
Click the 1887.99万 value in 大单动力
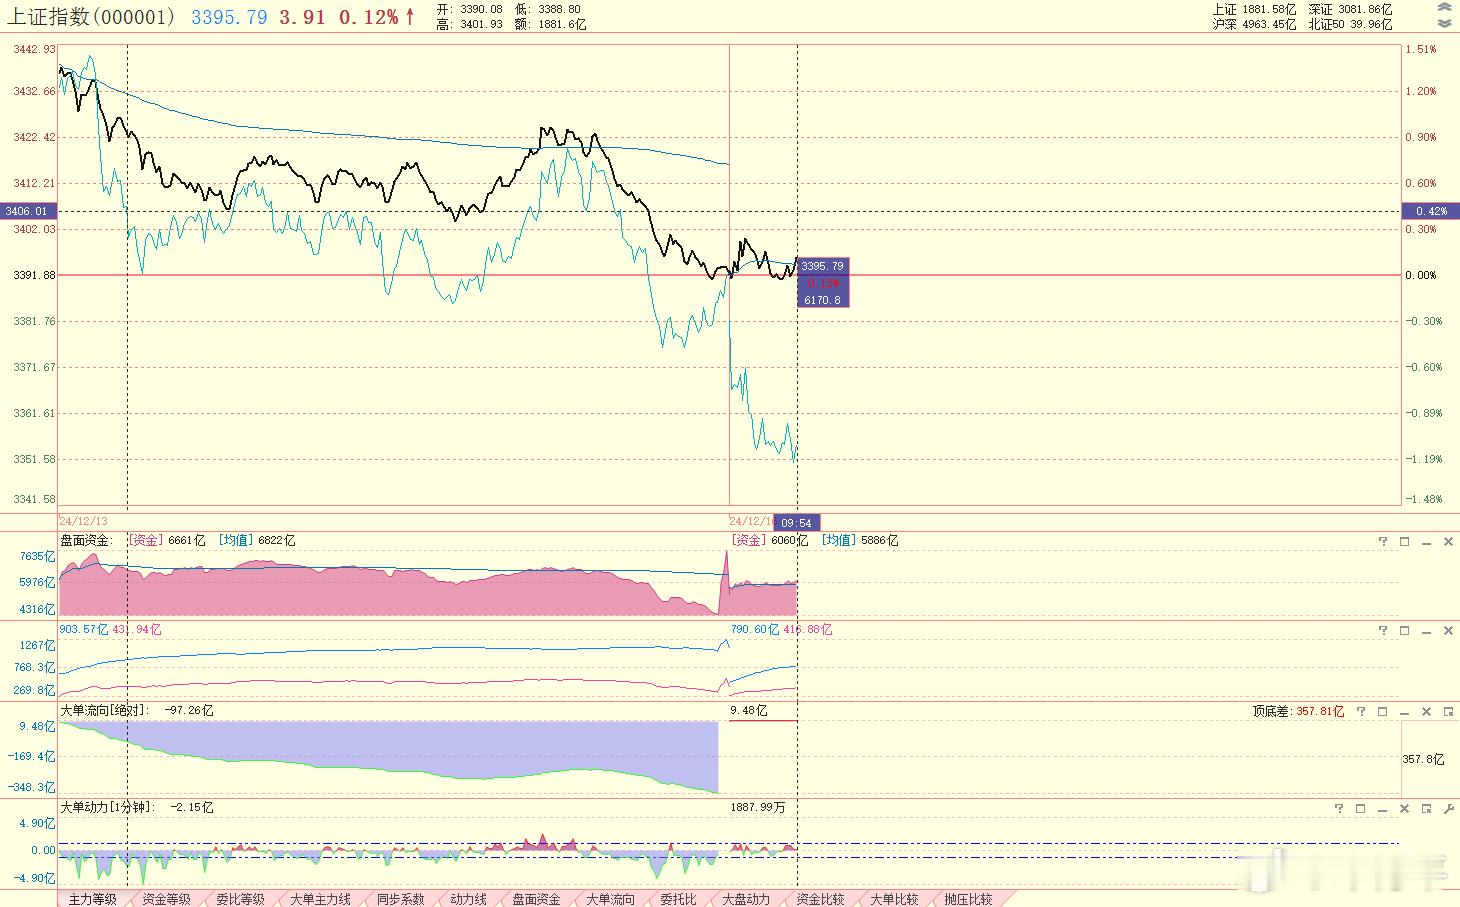758,807
